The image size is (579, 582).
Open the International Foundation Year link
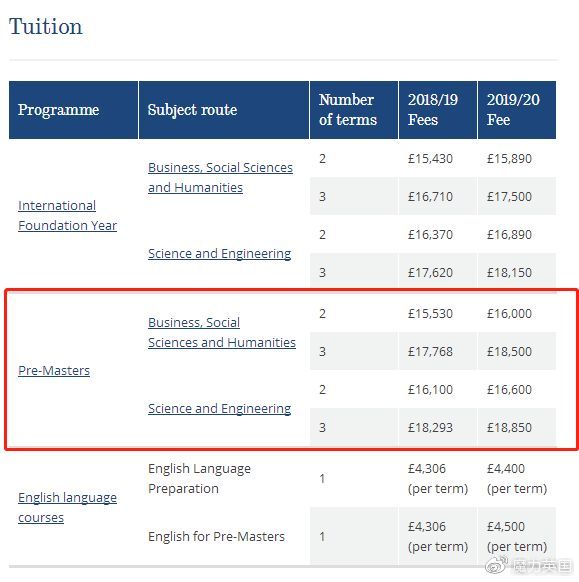(67, 216)
